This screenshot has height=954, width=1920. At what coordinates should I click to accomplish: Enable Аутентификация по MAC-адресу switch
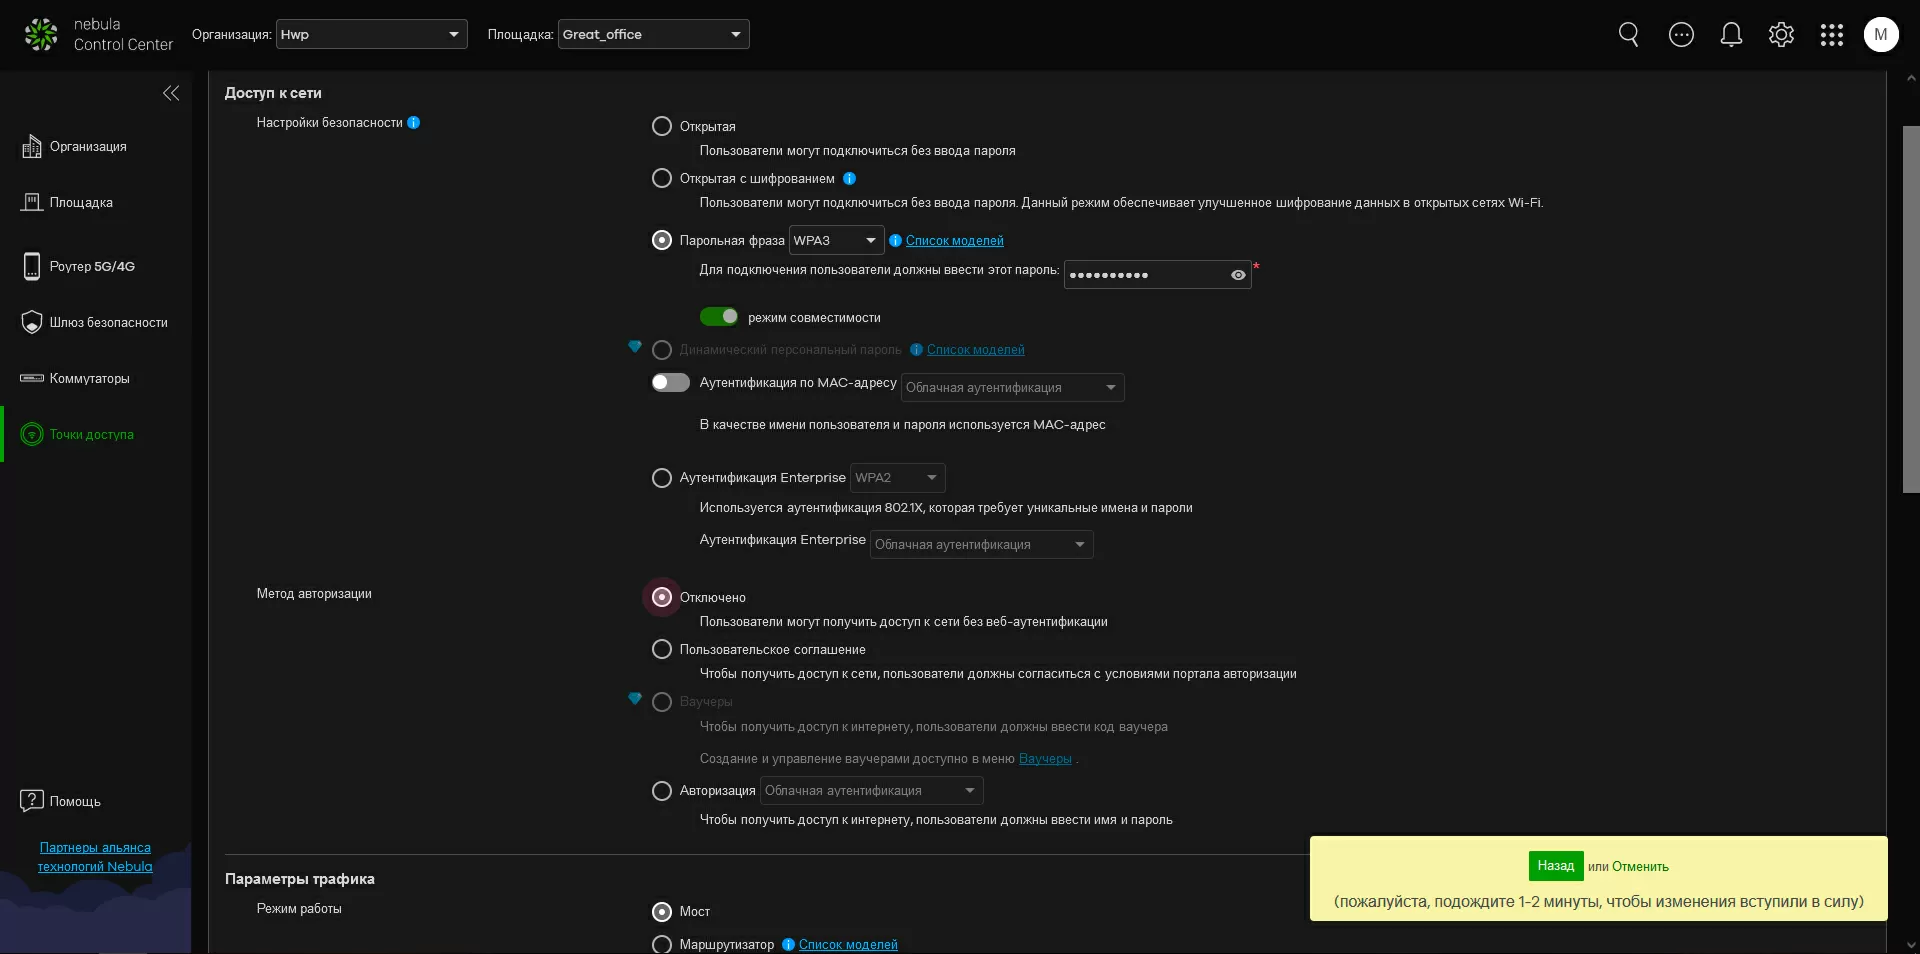click(670, 383)
